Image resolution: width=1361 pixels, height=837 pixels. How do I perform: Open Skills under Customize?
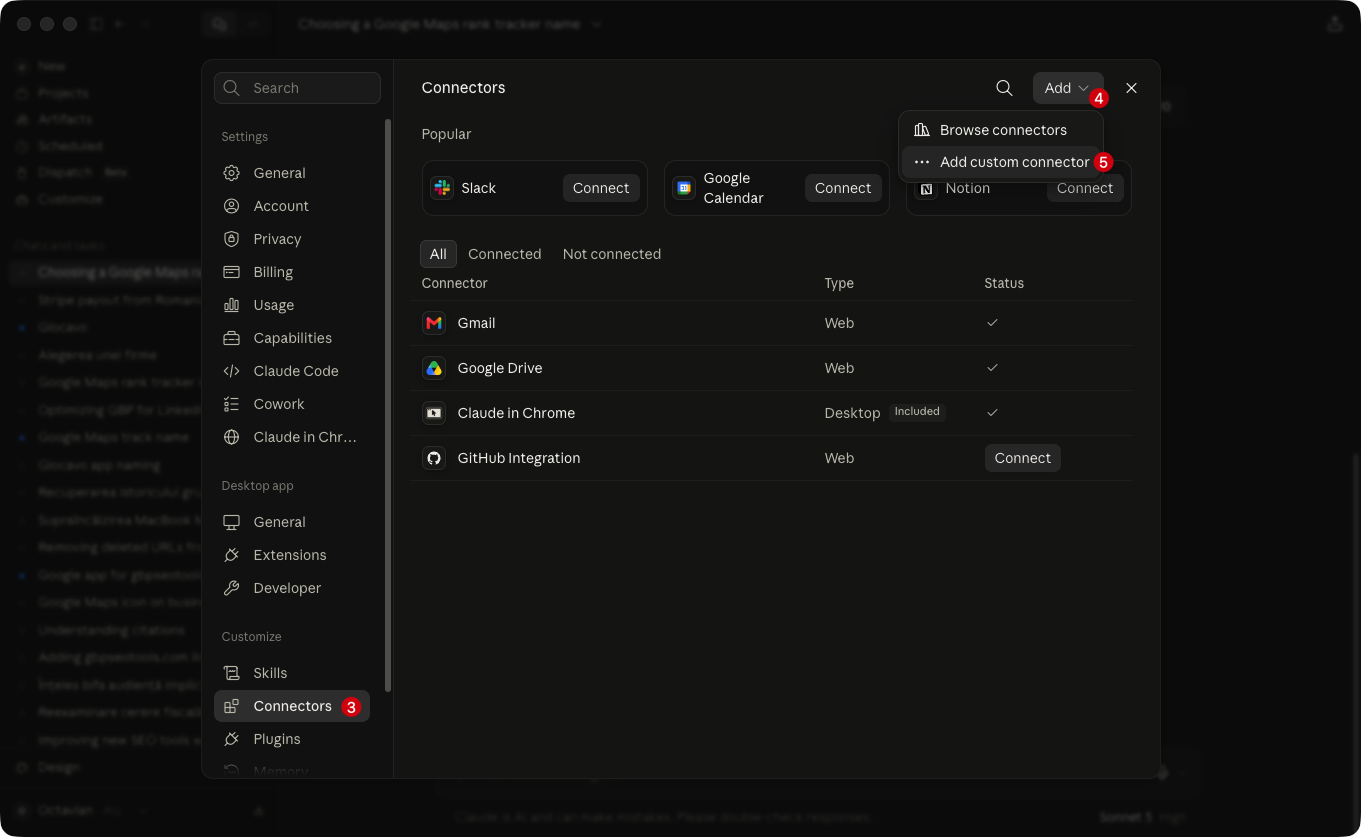[x=292, y=673]
